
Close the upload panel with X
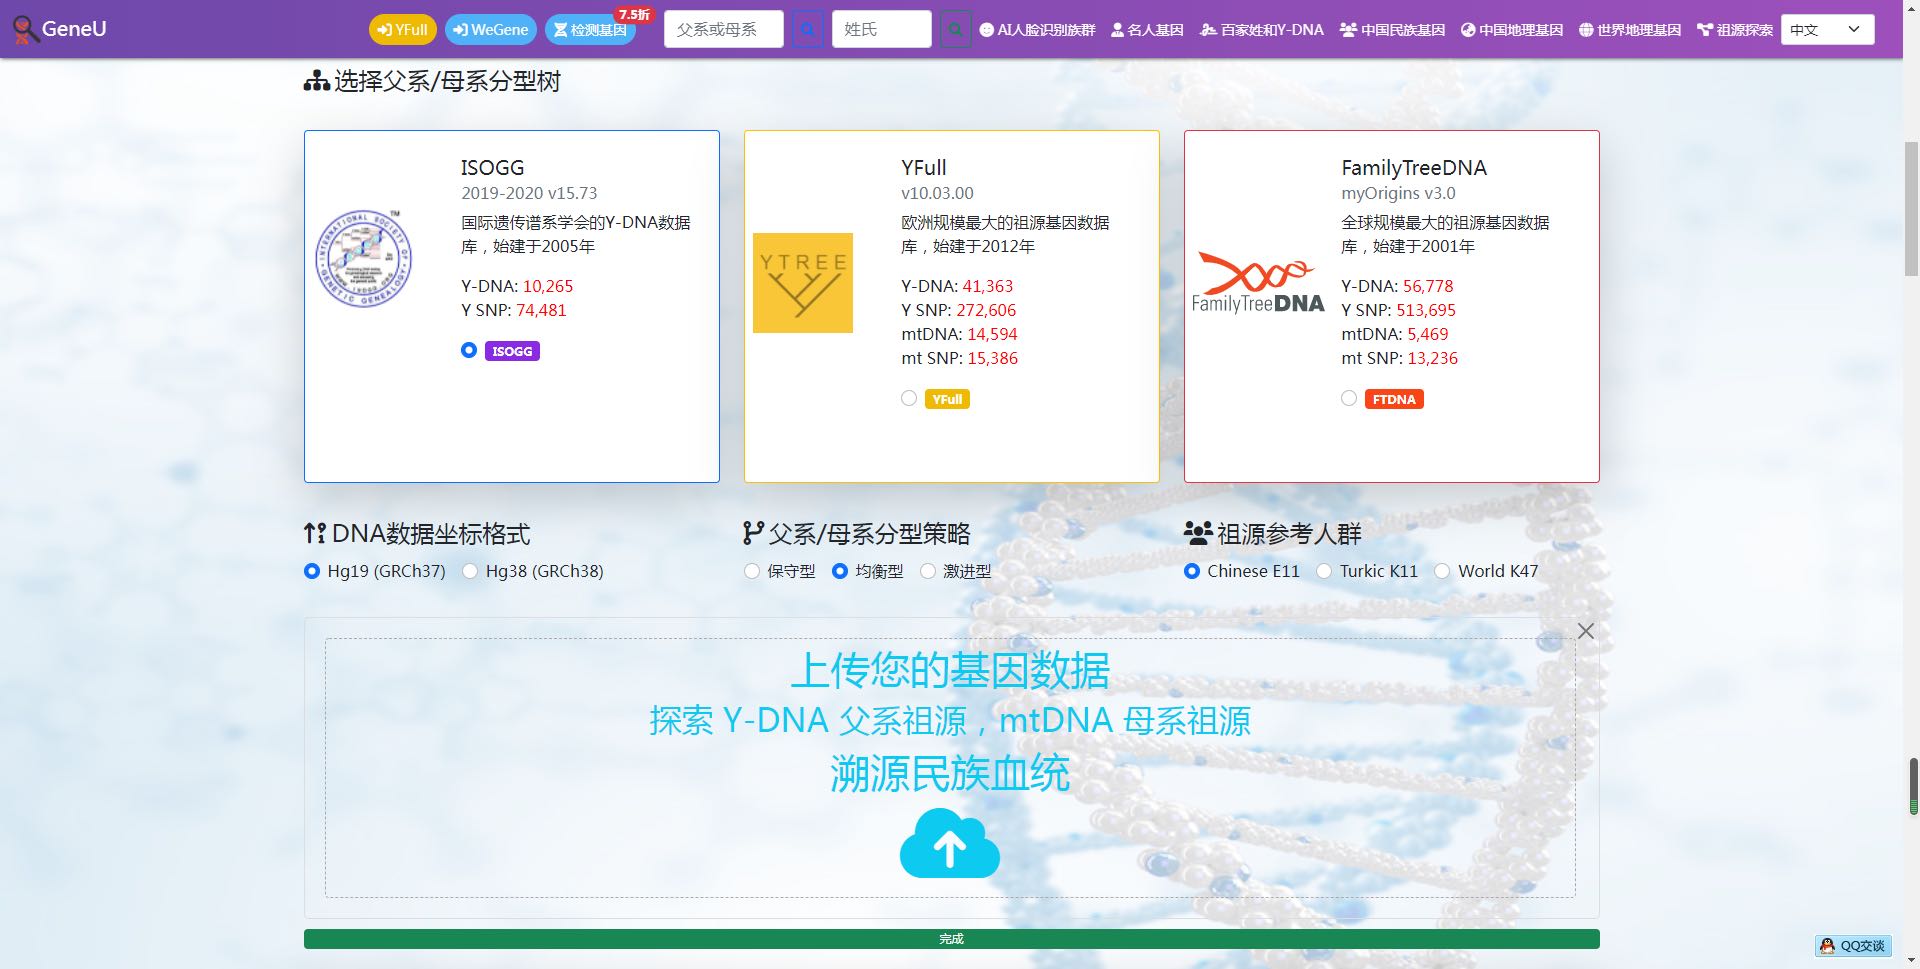(x=1585, y=631)
